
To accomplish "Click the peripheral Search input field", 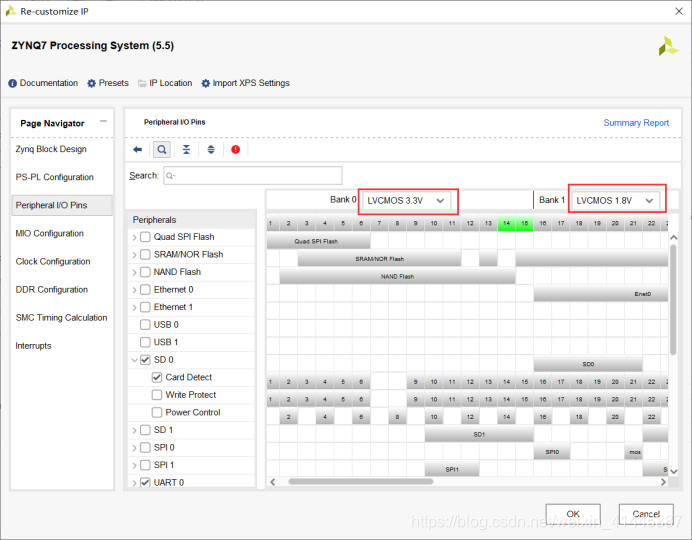I will (x=252, y=176).
